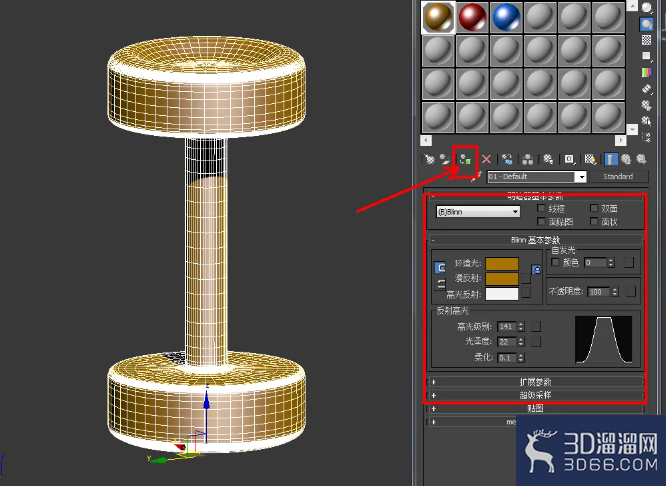This screenshot has height=486, width=666.
Task: Click the Make Unique icon
Action: pos(528,159)
